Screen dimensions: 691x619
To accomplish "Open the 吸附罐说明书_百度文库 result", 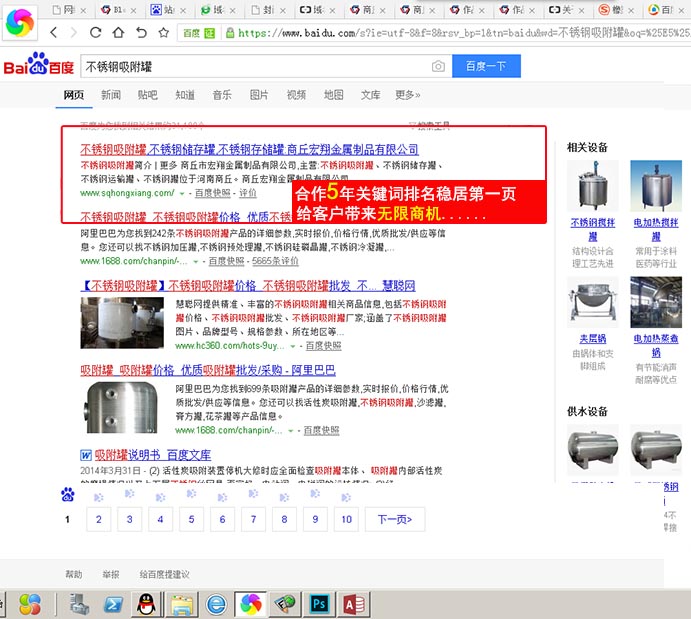I will coord(152,455).
